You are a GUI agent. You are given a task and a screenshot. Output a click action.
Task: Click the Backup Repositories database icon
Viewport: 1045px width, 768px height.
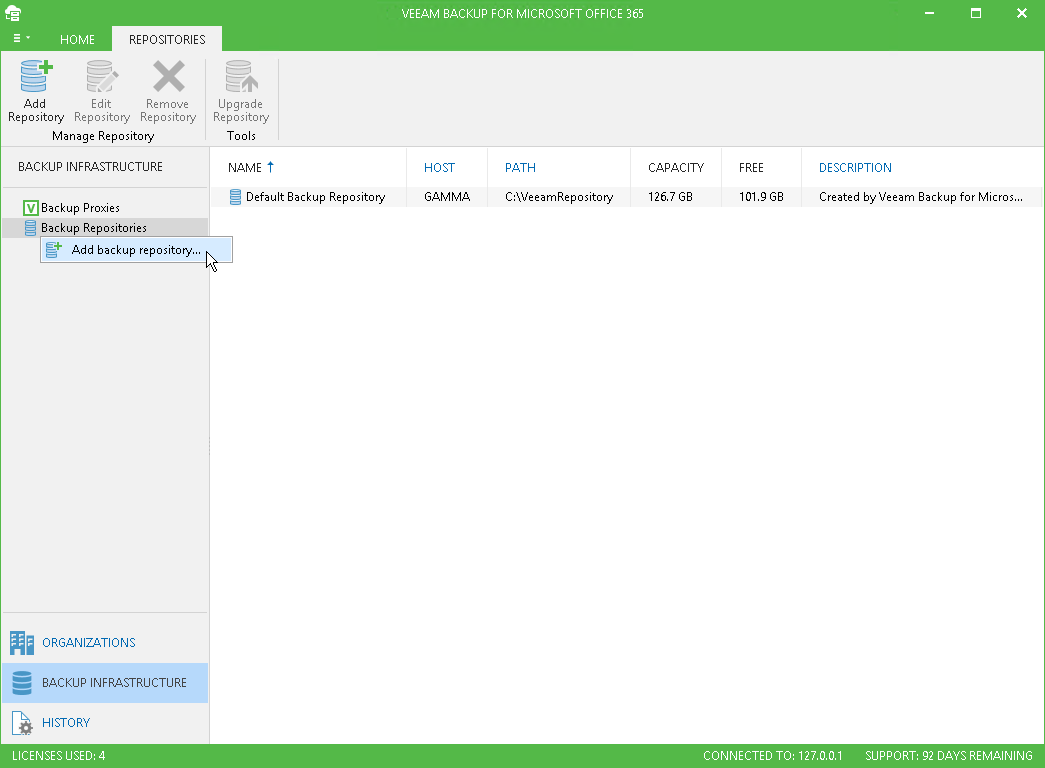(x=30, y=228)
